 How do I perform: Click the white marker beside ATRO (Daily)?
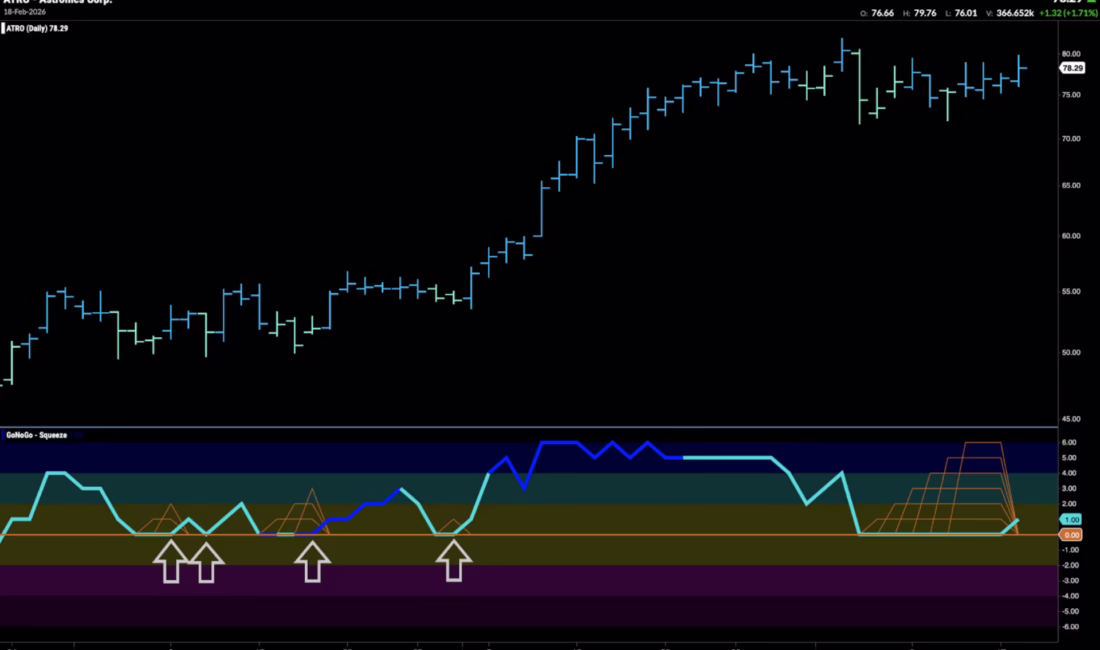click(4, 30)
